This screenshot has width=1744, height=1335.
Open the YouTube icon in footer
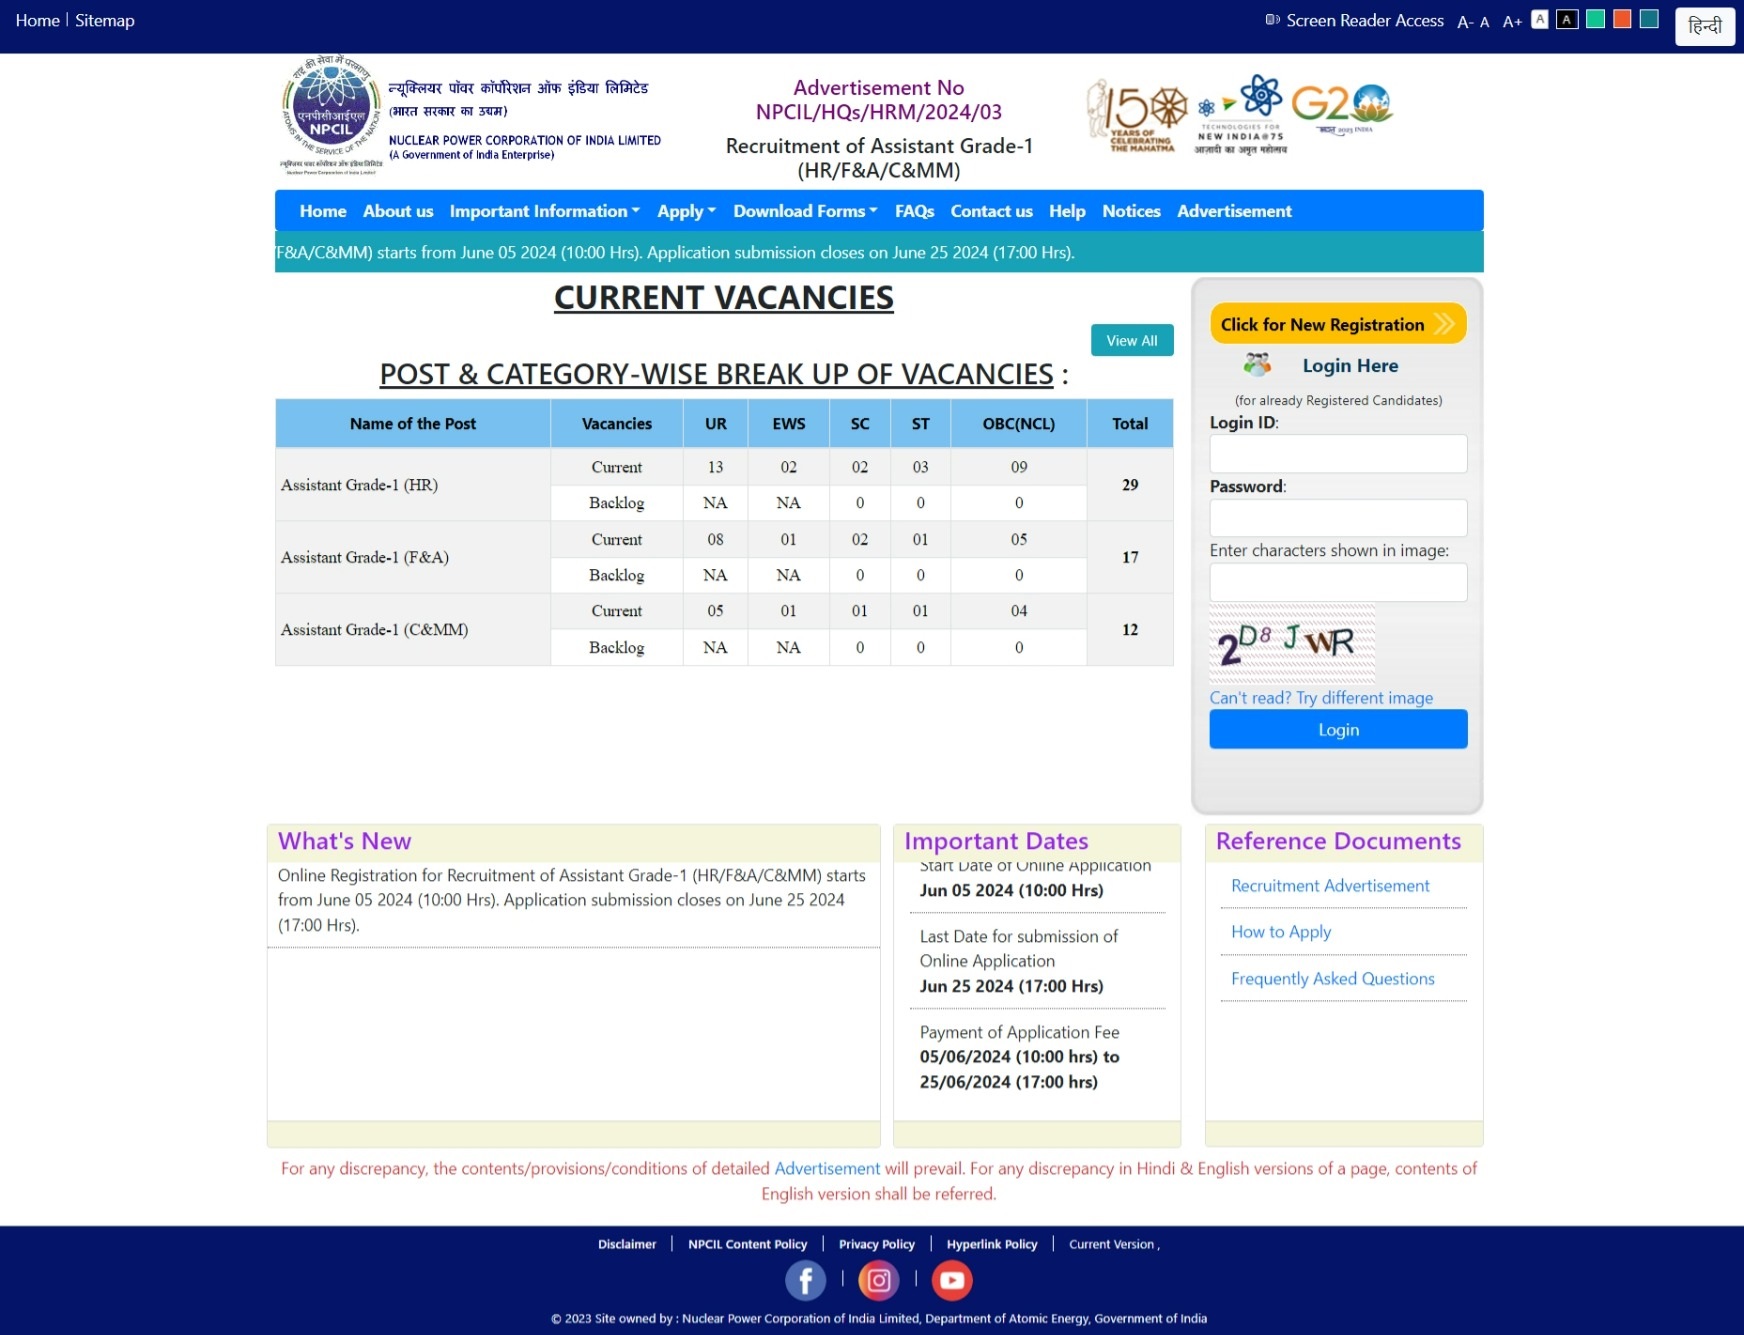pyautogui.click(x=952, y=1280)
